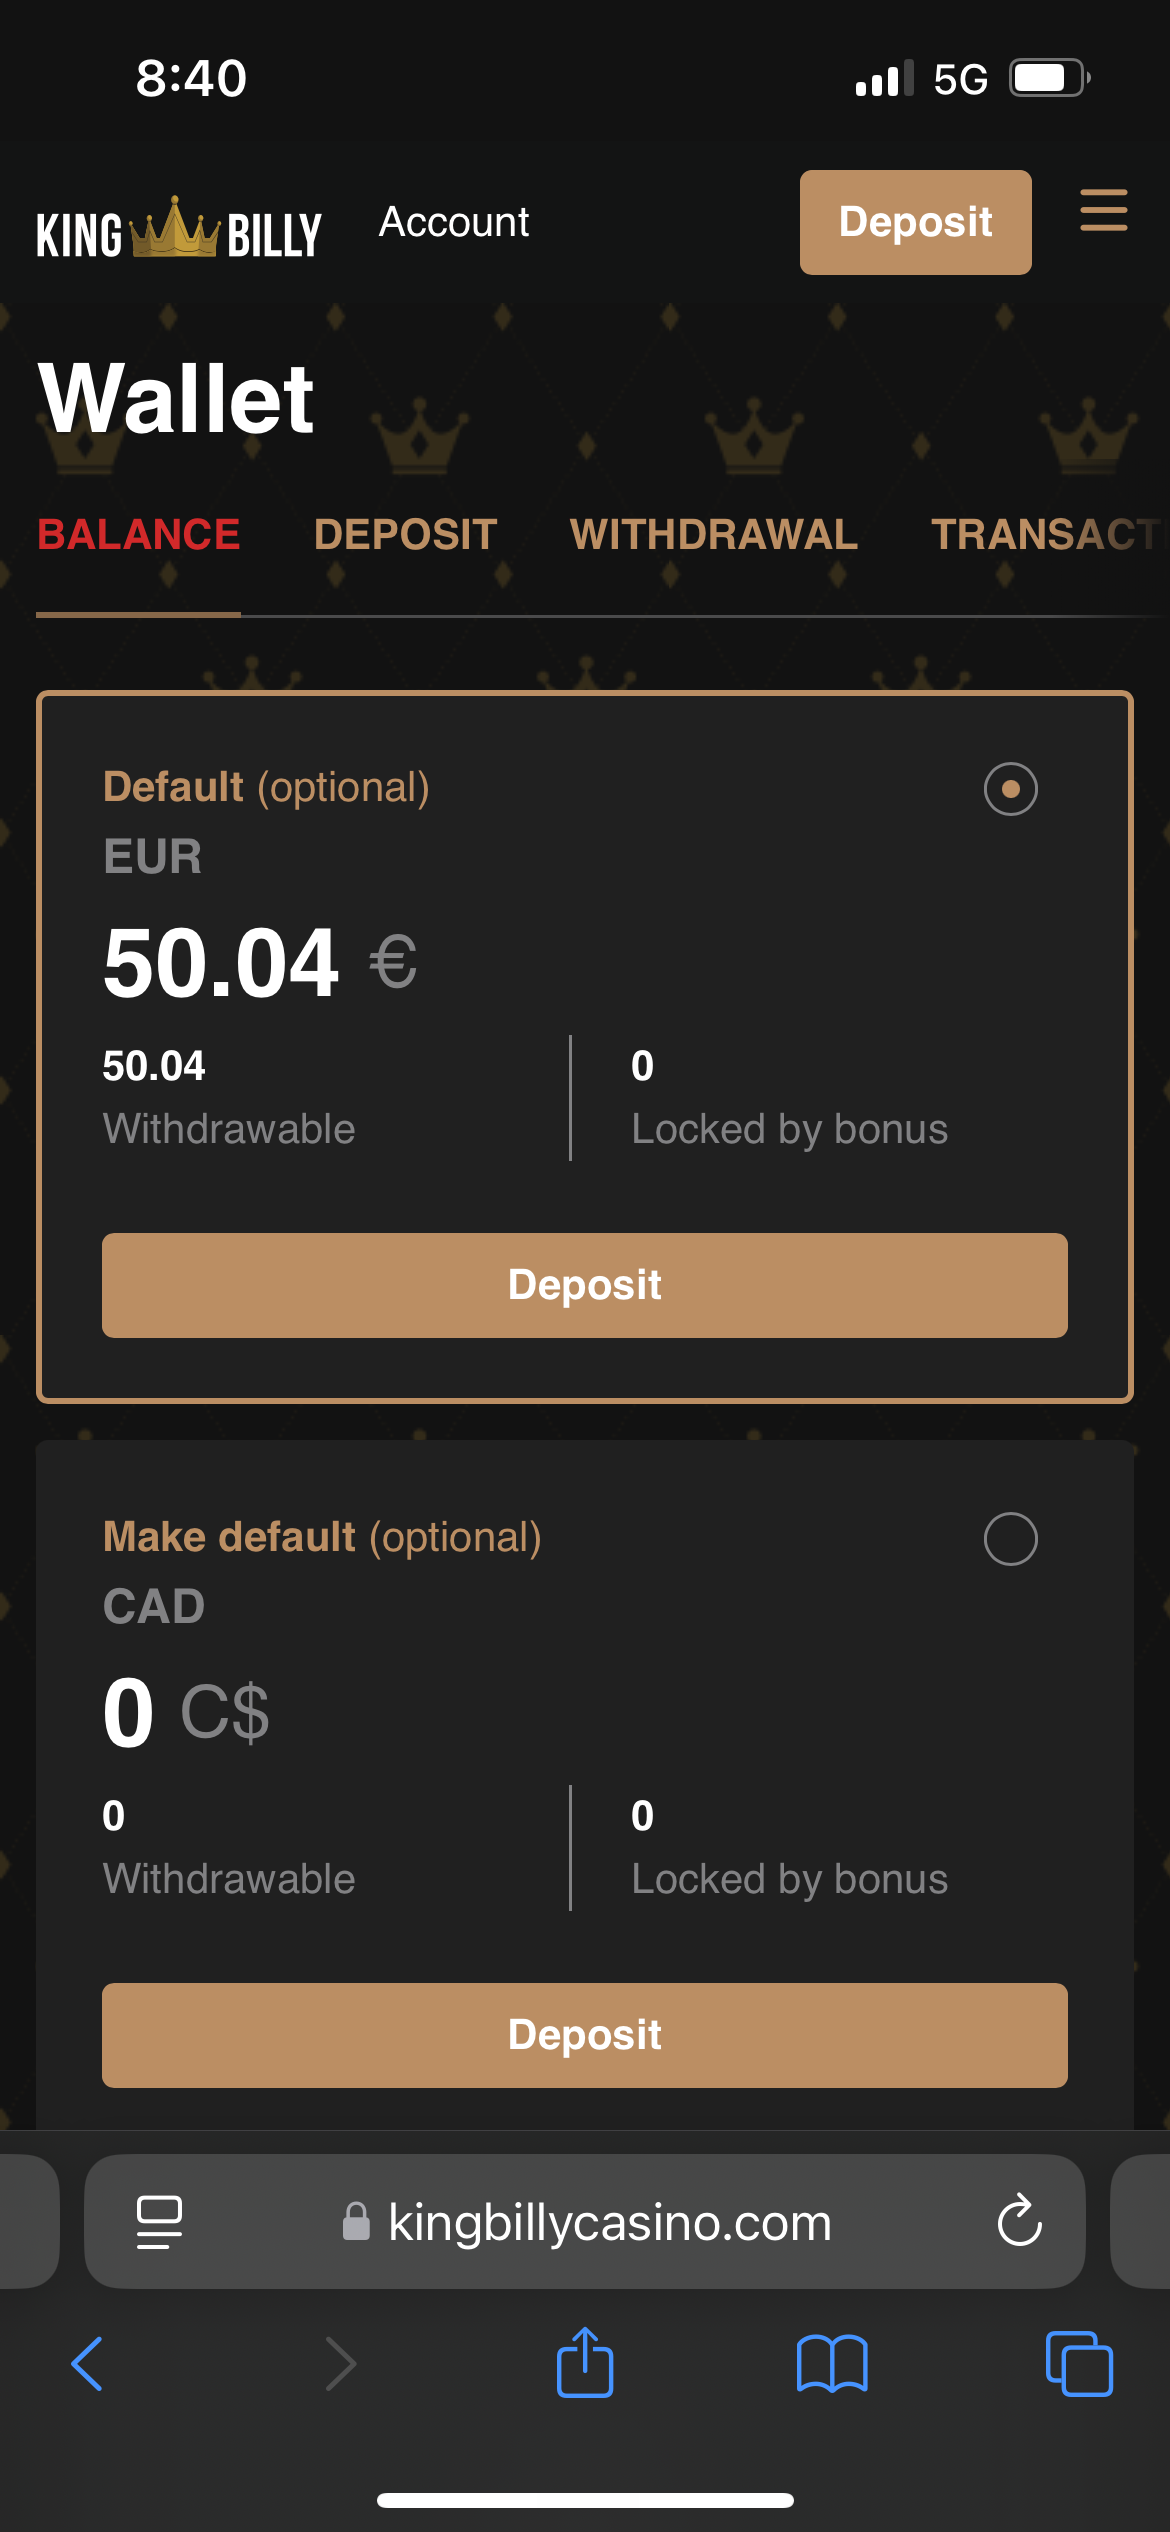The height and width of the screenshot is (2532, 1170).
Task: Tap the kingbillycasino.com address bar
Action: 608,2221
